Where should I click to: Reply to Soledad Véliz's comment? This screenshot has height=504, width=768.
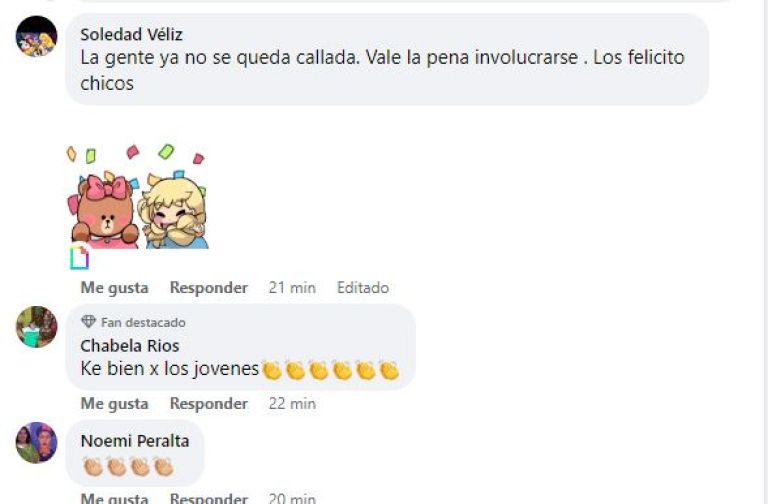pyautogui.click(x=209, y=288)
